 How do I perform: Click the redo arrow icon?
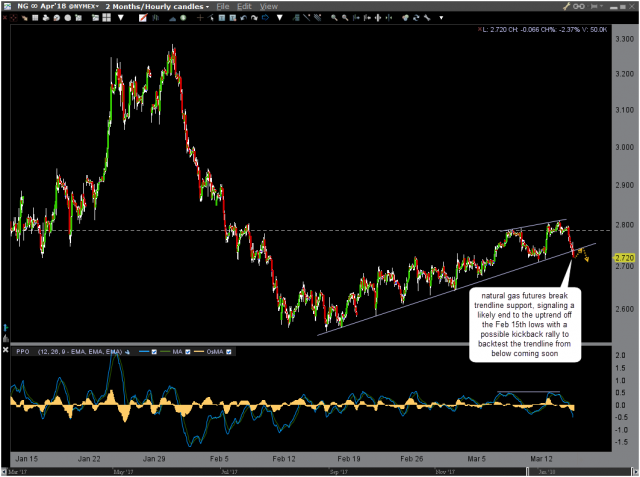click(254, 18)
